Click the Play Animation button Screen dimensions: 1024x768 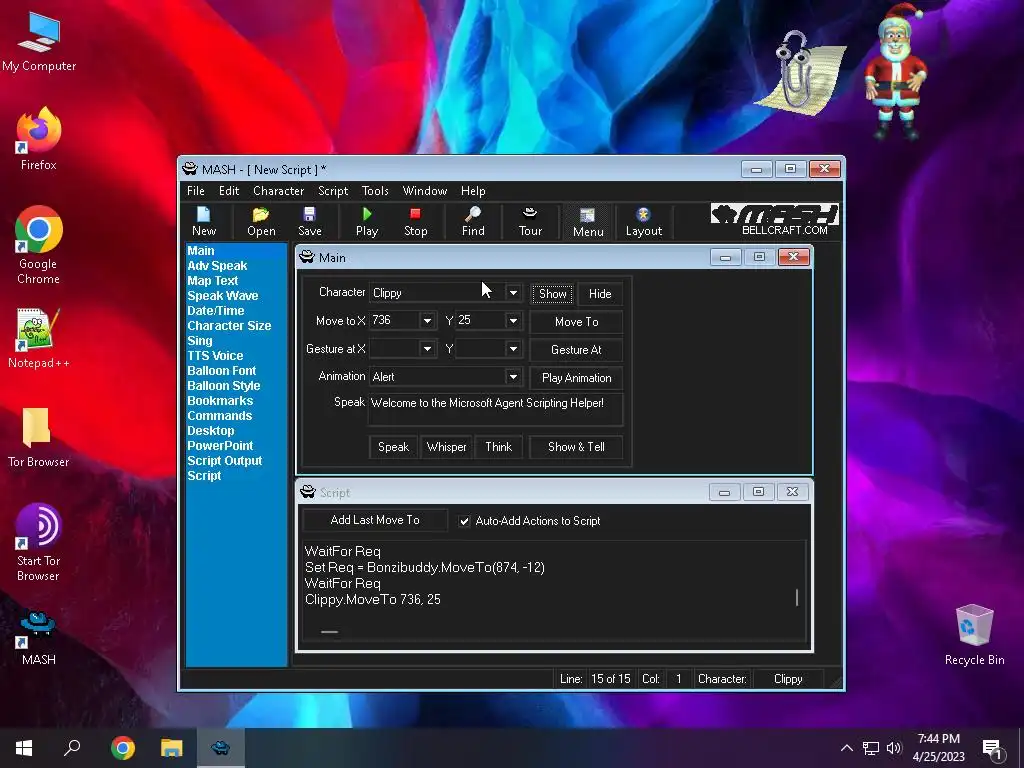(576, 378)
